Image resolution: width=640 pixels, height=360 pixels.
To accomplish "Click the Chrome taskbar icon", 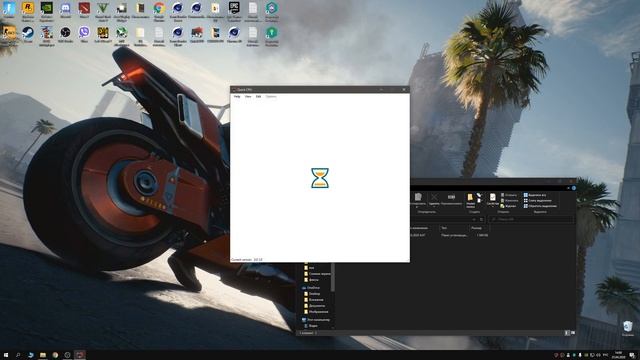I will (55, 355).
